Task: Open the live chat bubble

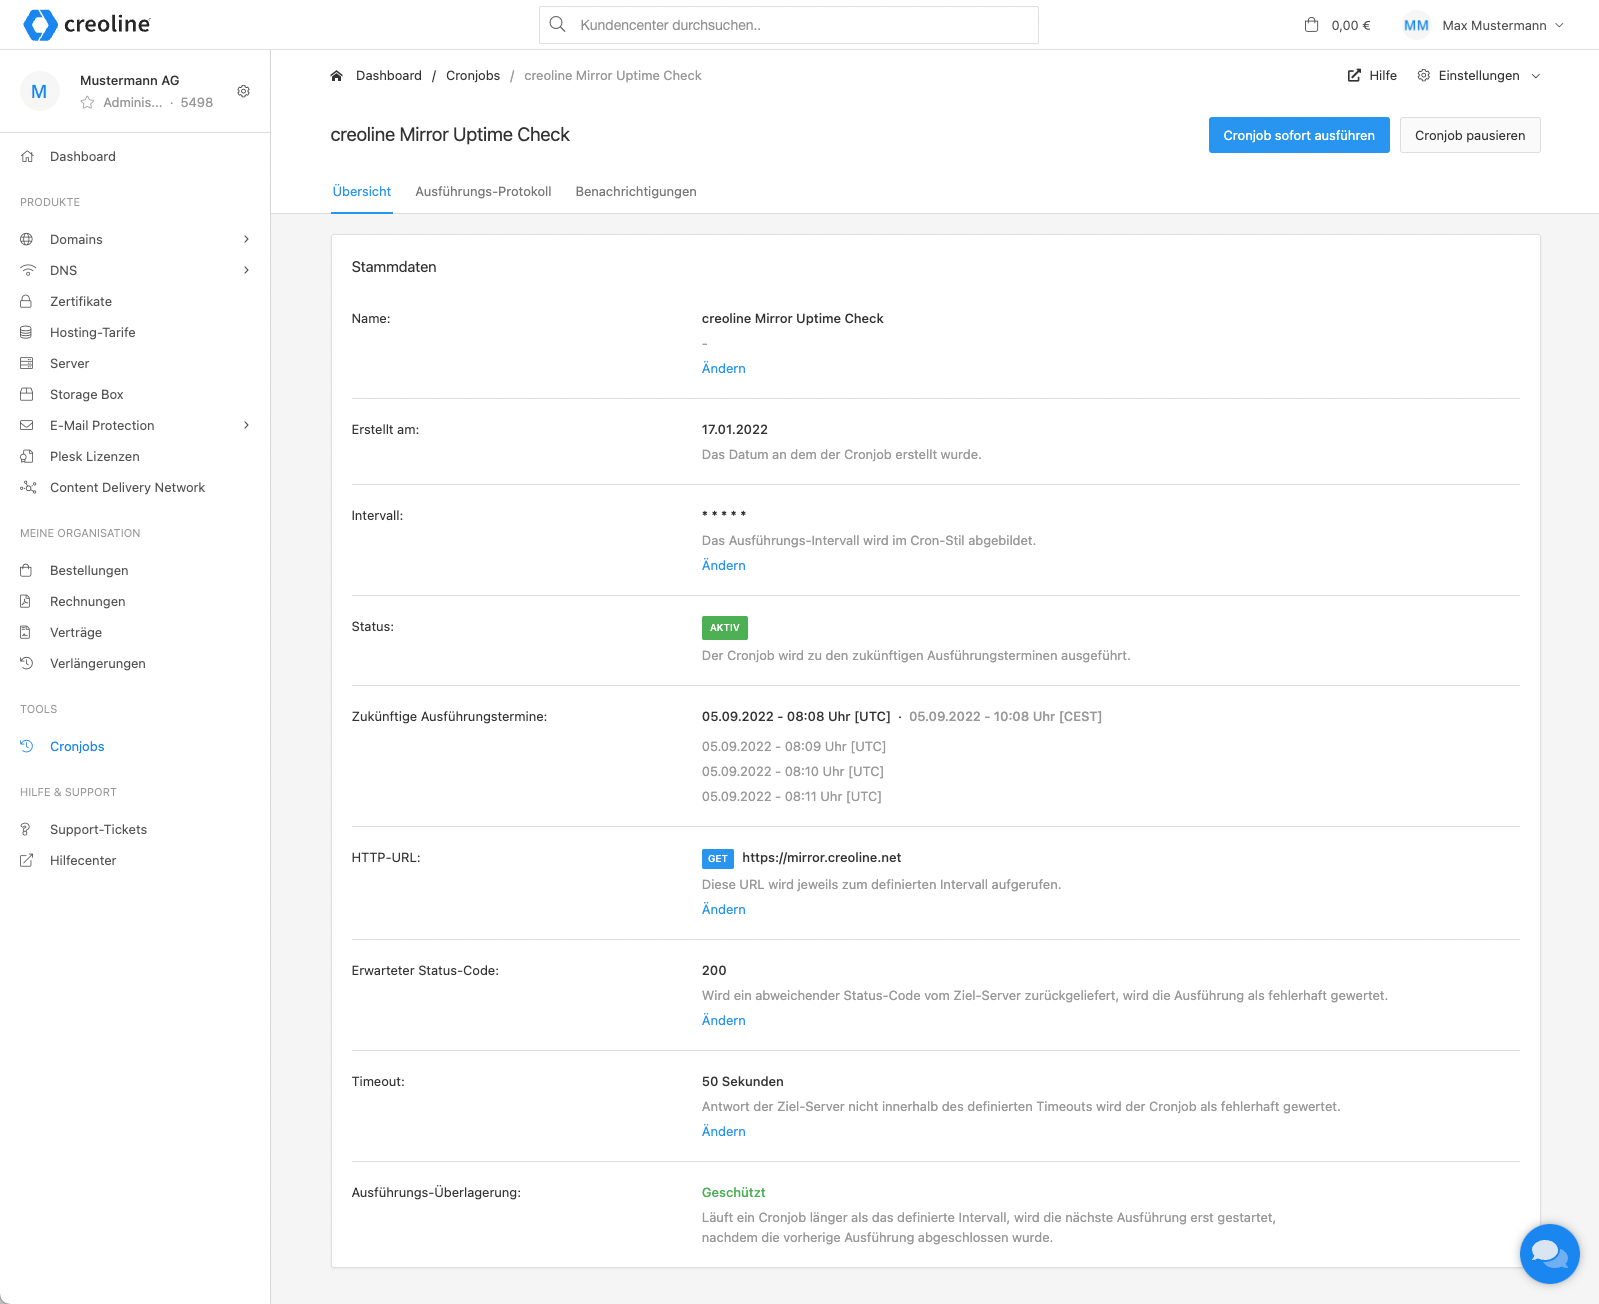Action: pos(1549,1253)
